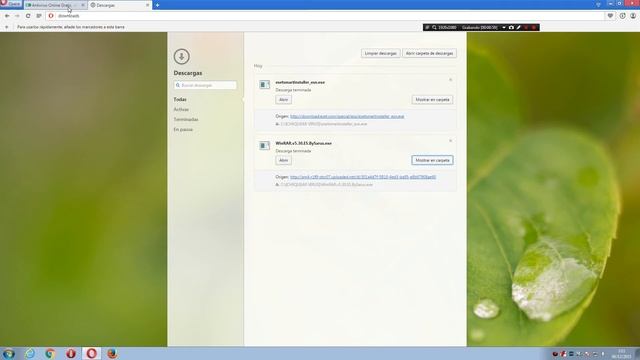Open the recorder dropdown arrow

click(x=504, y=27)
